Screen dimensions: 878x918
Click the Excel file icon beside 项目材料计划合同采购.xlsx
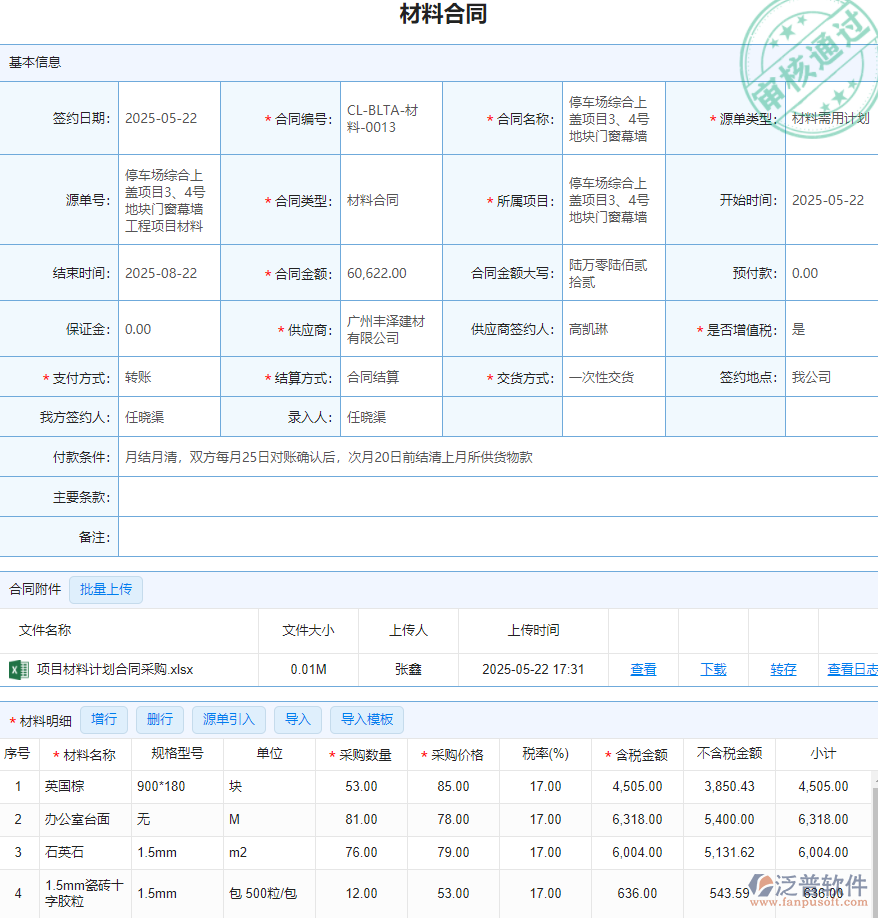(x=19, y=670)
